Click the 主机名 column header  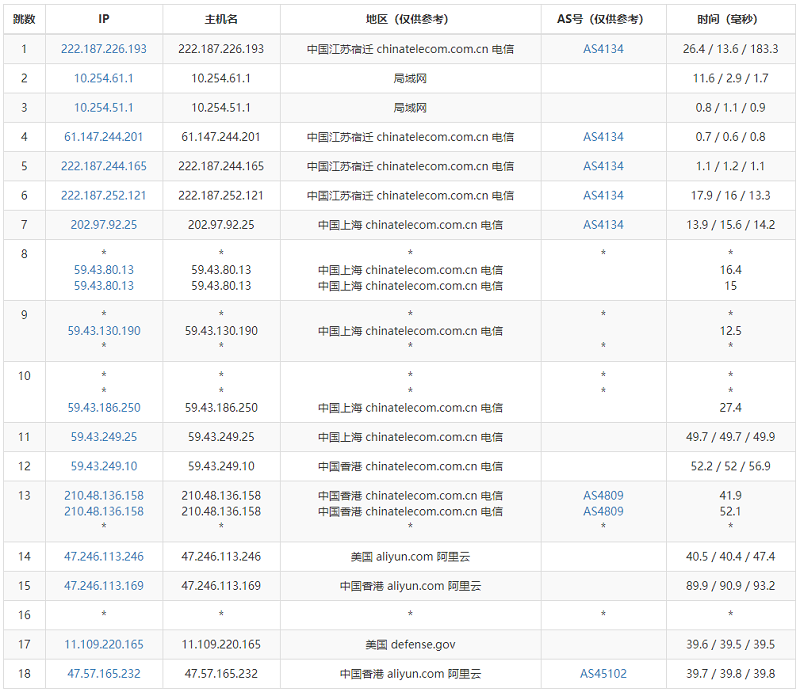221,19
